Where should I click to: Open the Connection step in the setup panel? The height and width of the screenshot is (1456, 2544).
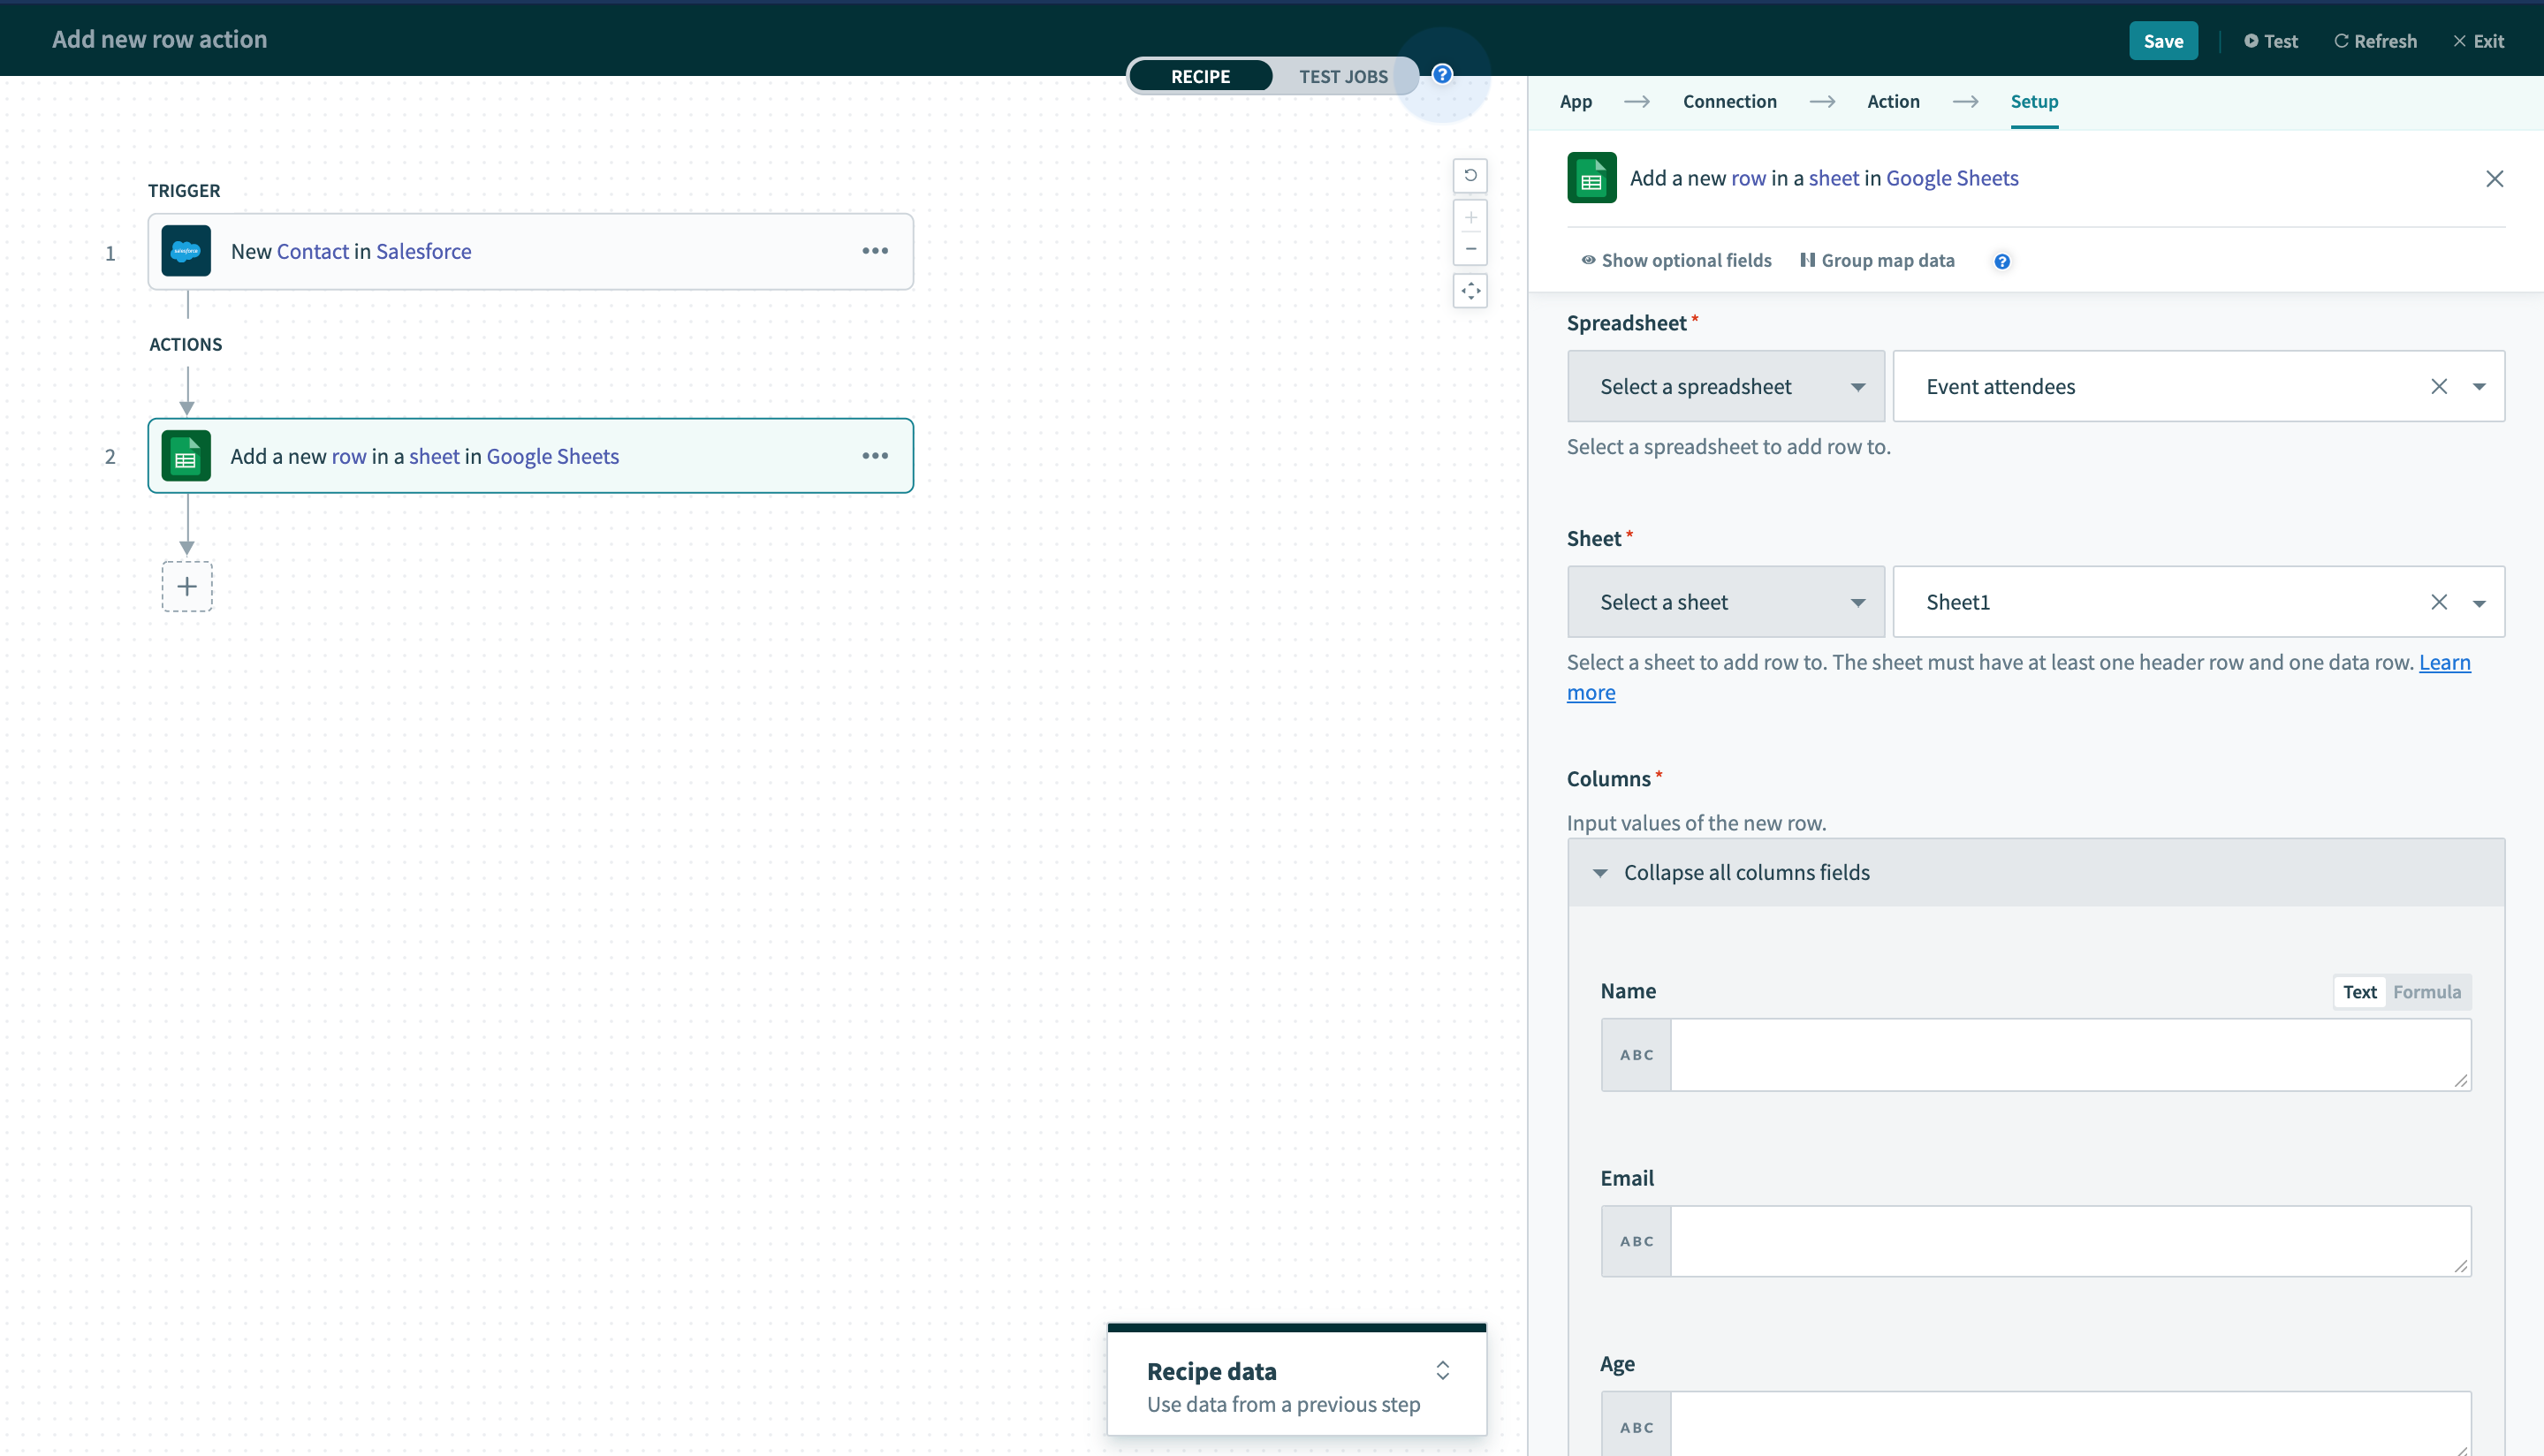pos(1730,101)
